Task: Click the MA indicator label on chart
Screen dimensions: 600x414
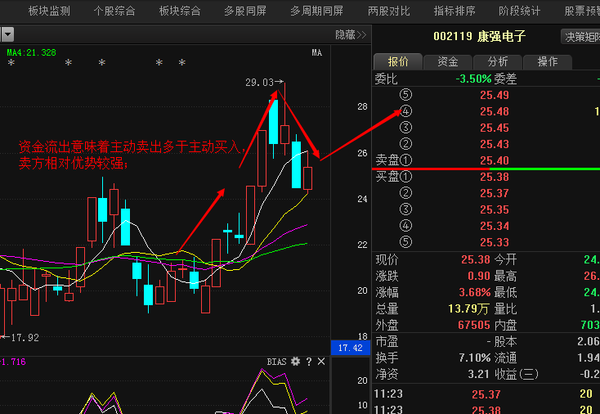Action: click(x=316, y=52)
